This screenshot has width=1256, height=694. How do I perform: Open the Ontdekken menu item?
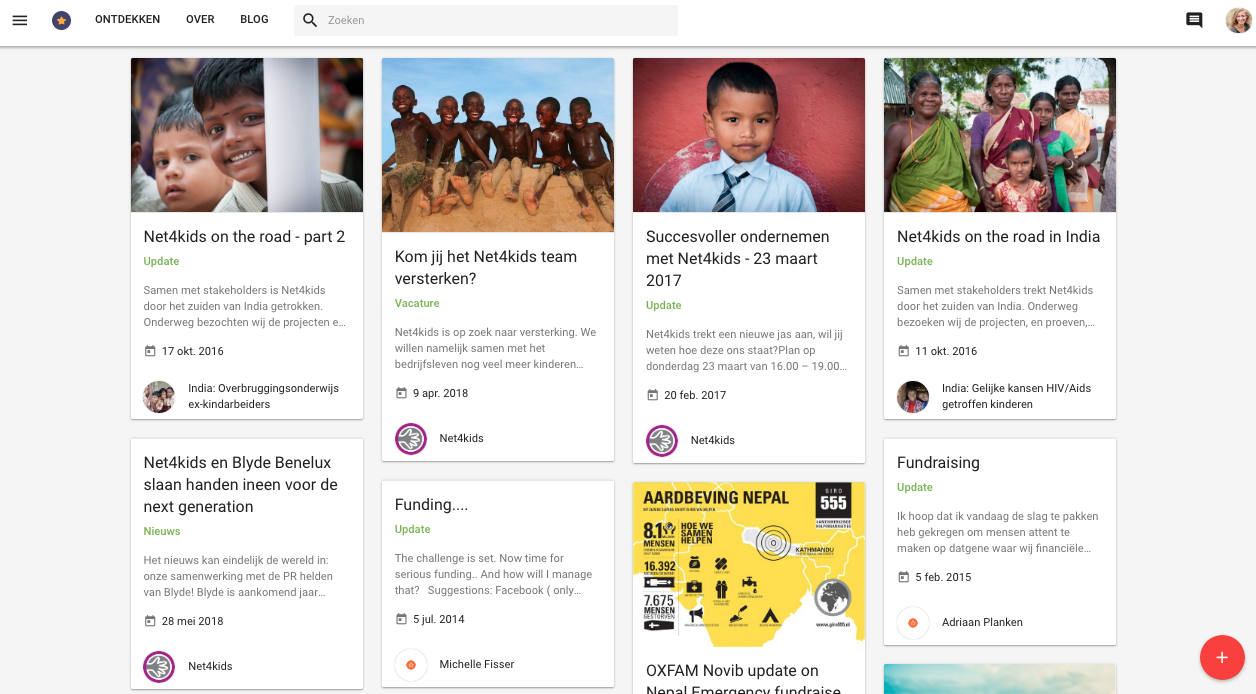coord(128,20)
